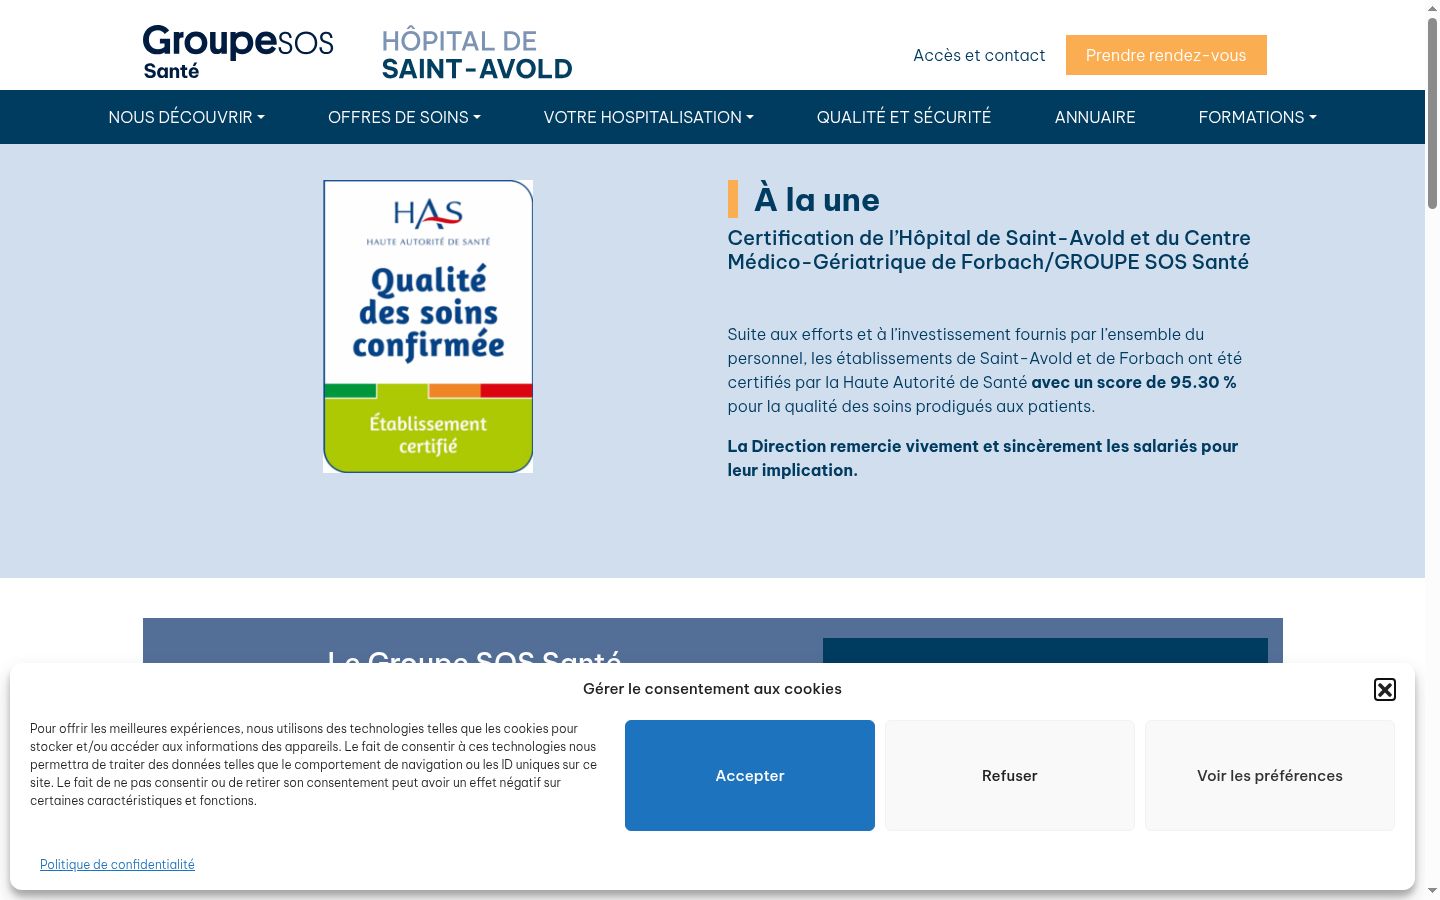1440x900 pixels.
Task: Click the 'La Direction remercie vivement' paragraph
Action: (983, 458)
